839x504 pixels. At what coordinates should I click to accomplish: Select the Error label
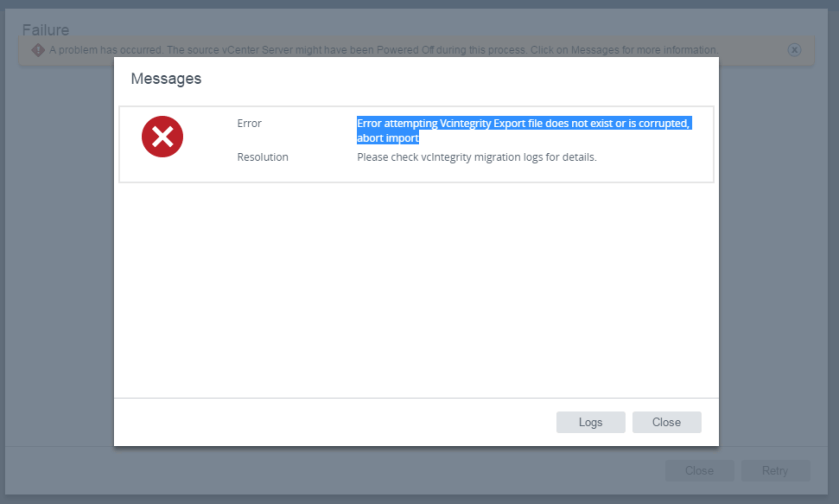coord(249,123)
